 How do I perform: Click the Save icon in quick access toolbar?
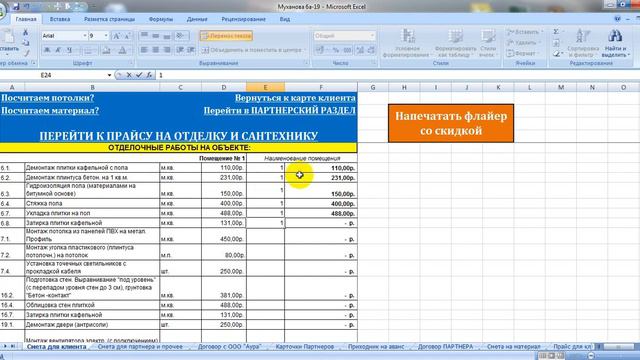pyautogui.click(x=16, y=7)
